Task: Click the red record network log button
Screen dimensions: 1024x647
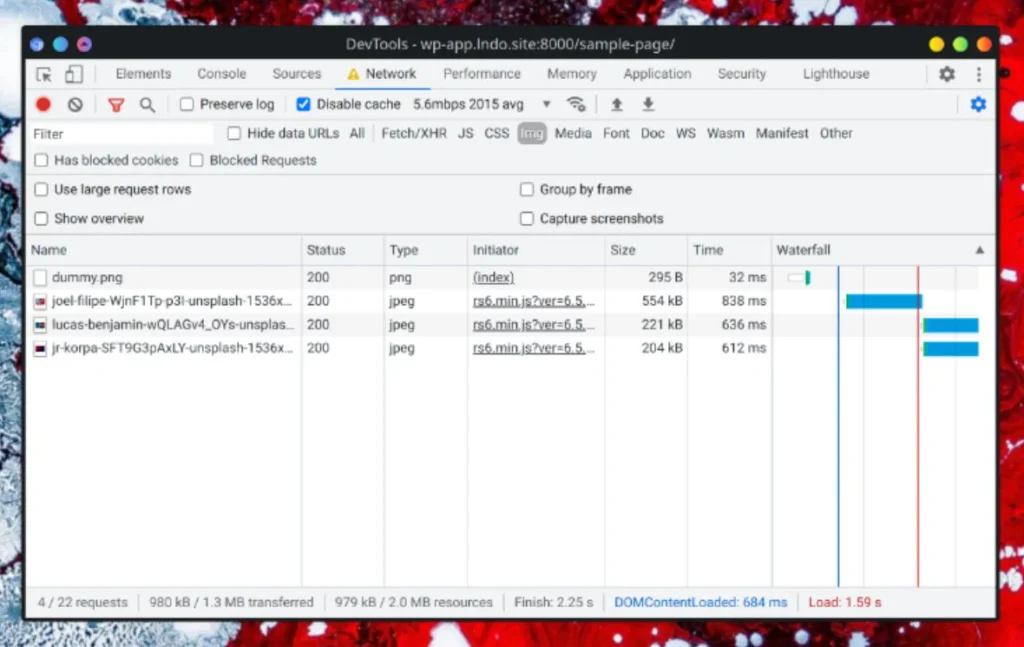Action: 43,104
